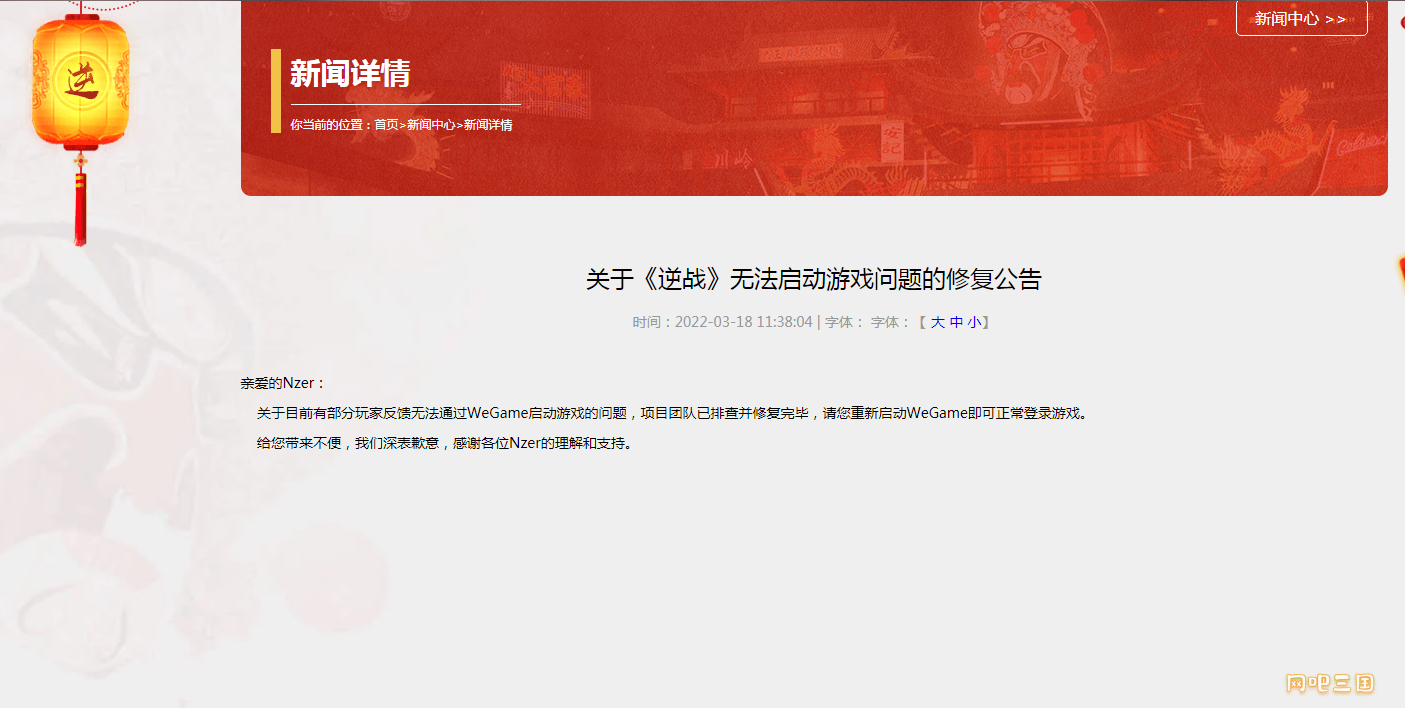Set font size to 小
Screen dimensions: 1405x708
(x=974, y=322)
